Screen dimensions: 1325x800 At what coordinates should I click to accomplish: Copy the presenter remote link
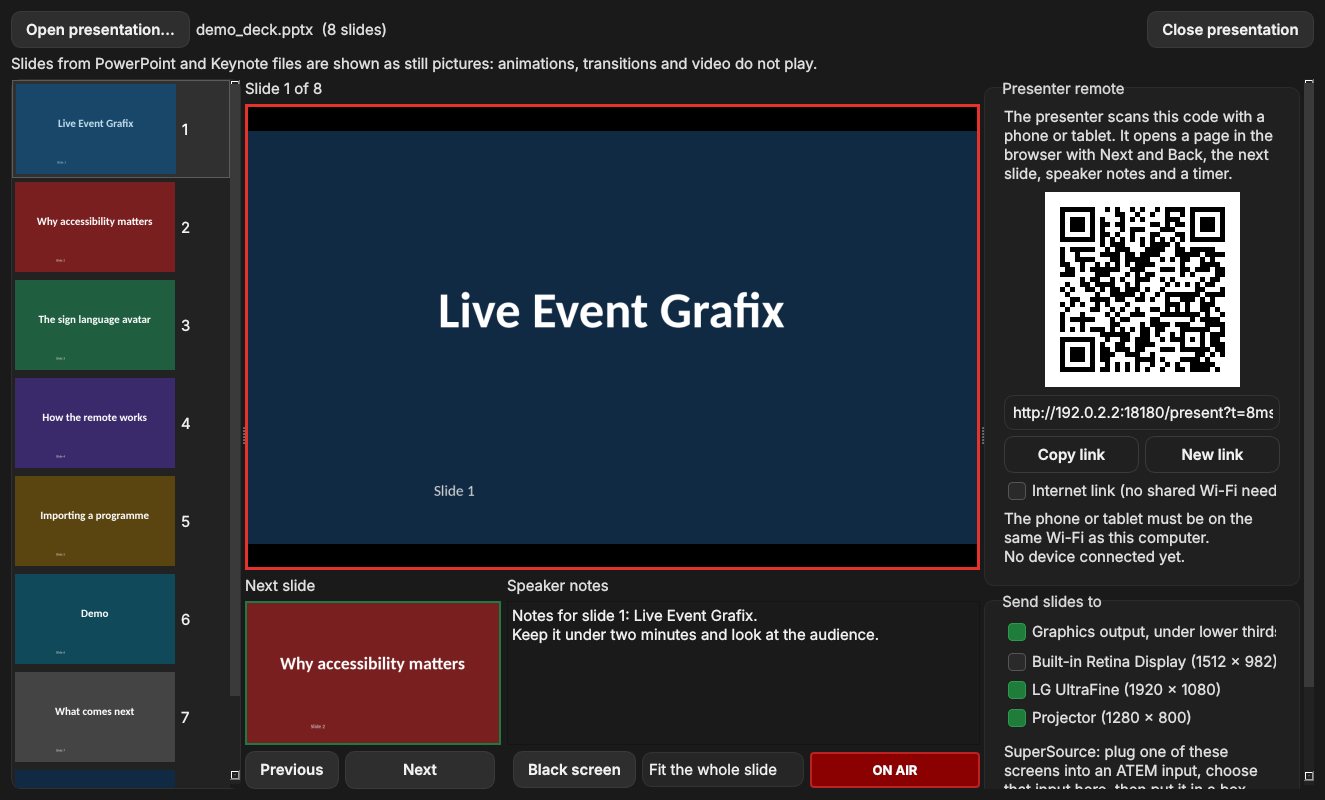click(x=1071, y=454)
